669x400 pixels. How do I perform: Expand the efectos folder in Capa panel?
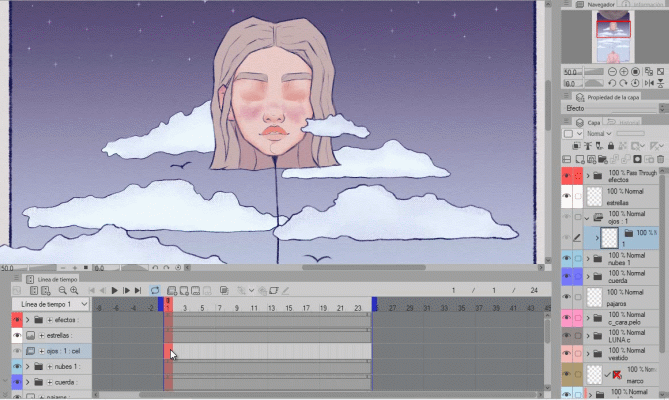tap(588, 176)
